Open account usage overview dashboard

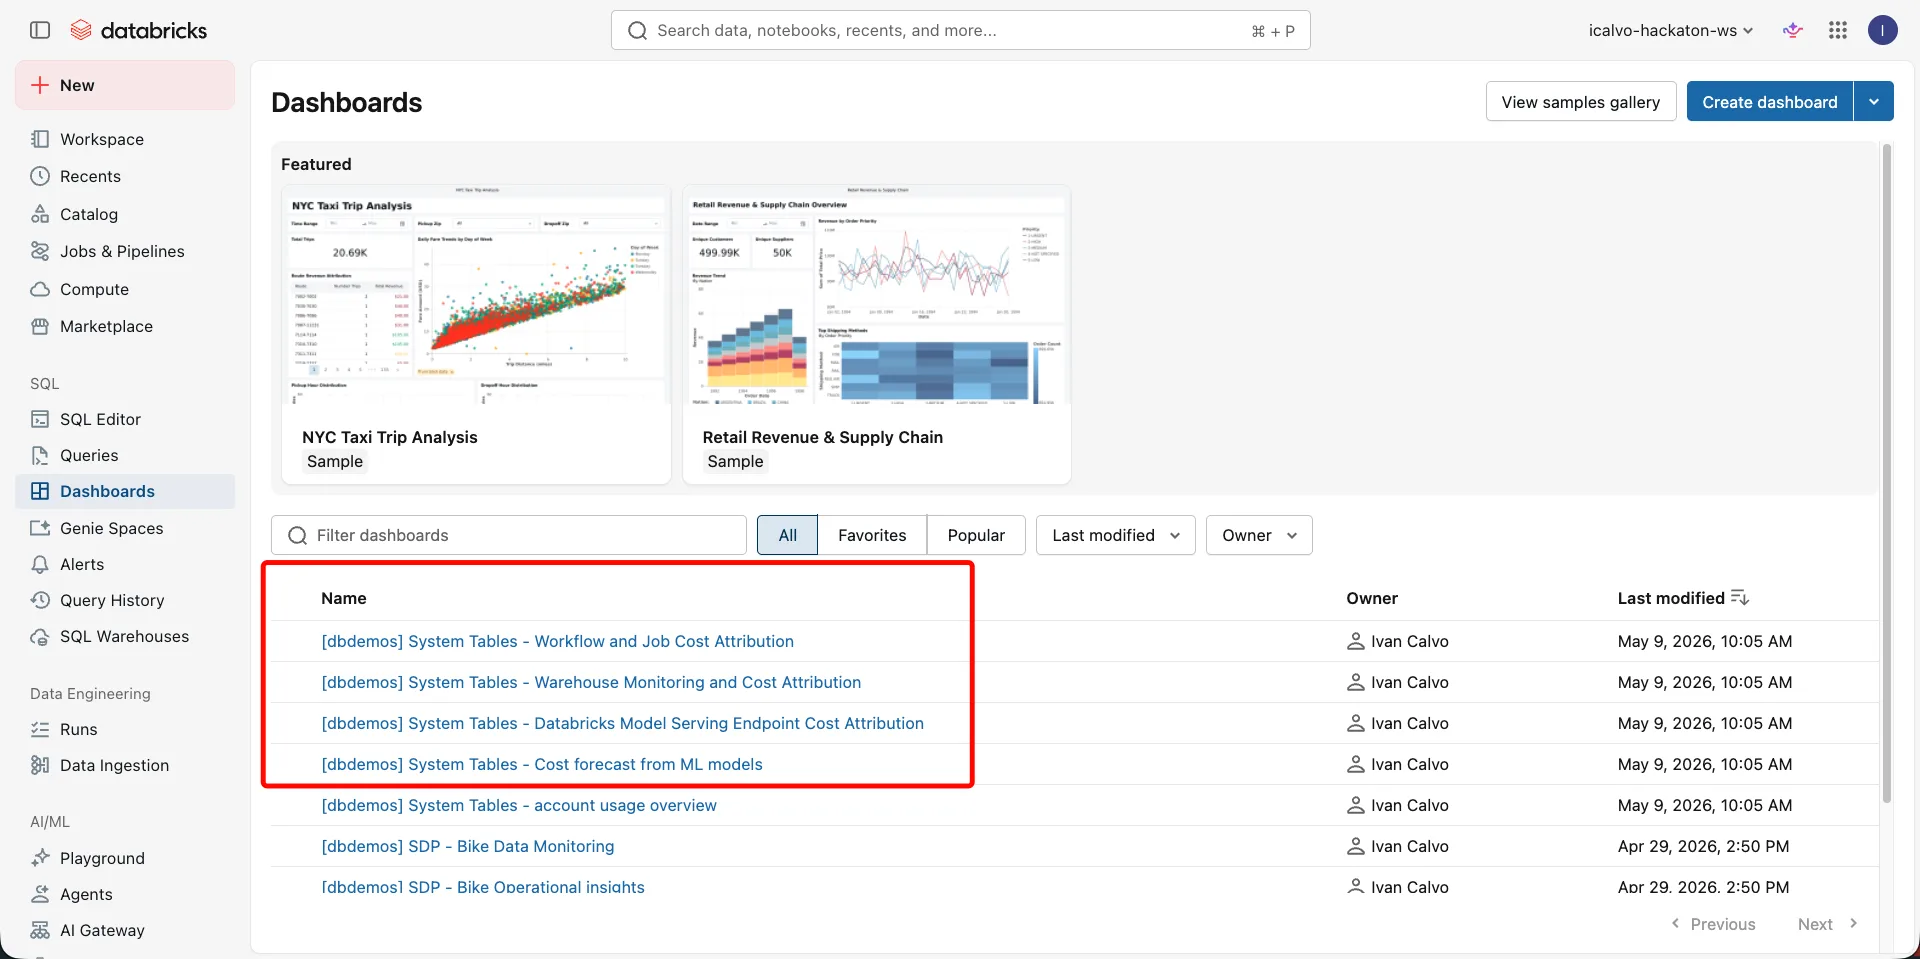coord(519,805)
